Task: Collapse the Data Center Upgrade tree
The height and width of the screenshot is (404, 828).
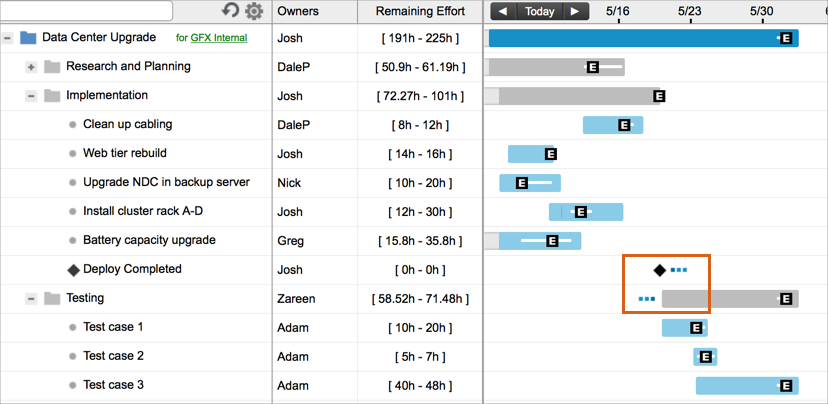Action: tap(8, 38)
